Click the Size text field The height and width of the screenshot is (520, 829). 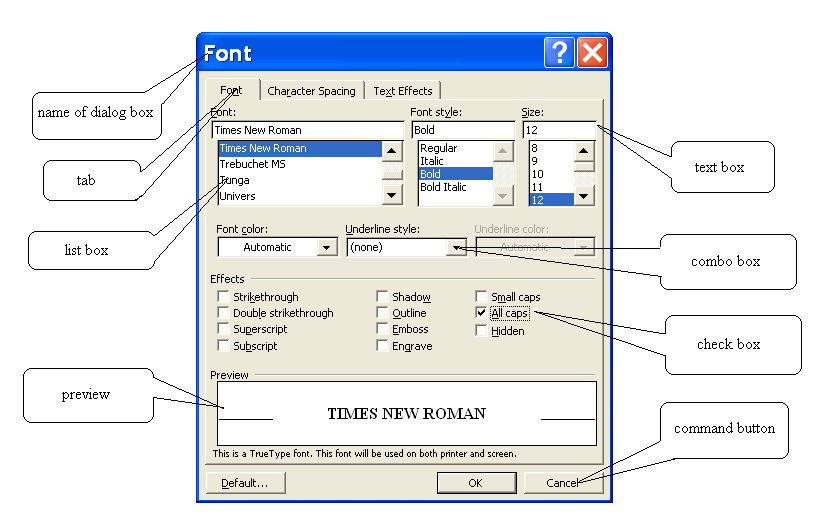tap(559, 130)
